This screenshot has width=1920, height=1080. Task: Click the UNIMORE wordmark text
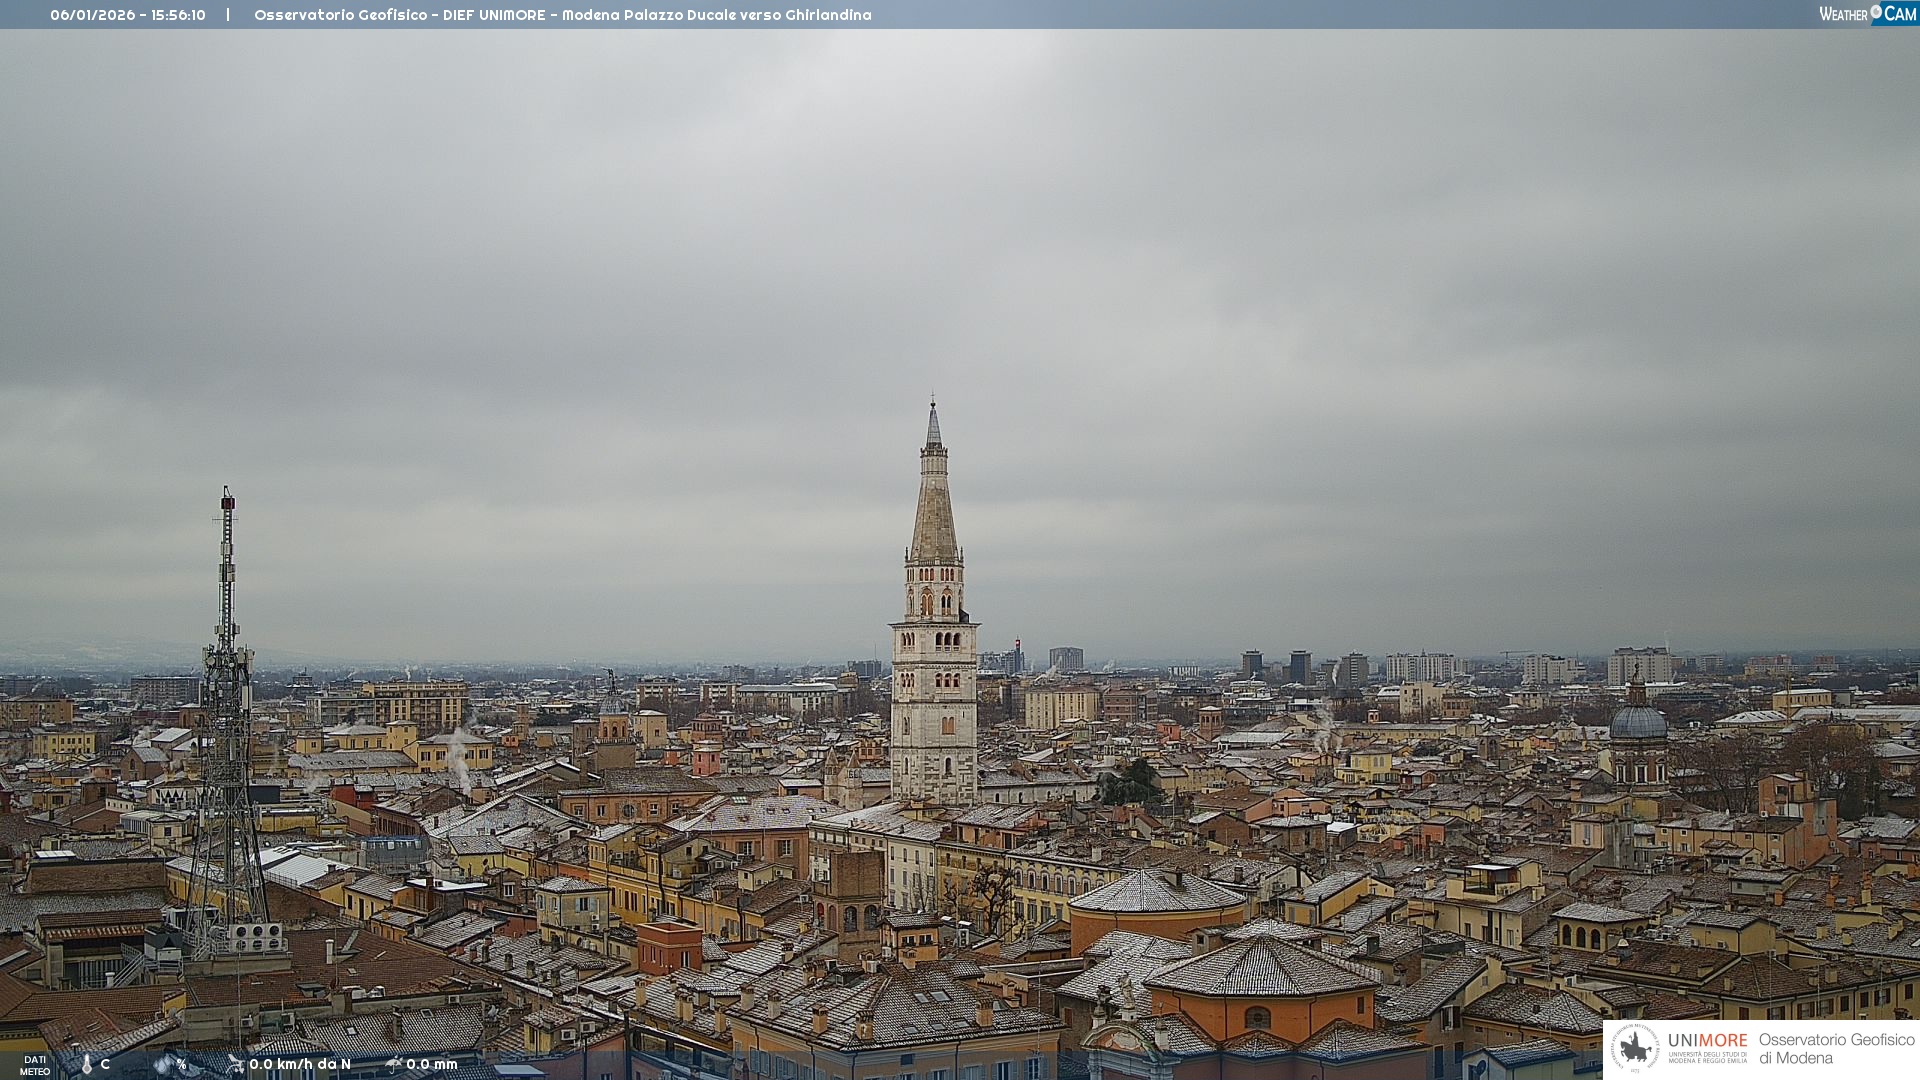pos(1707,1040)
